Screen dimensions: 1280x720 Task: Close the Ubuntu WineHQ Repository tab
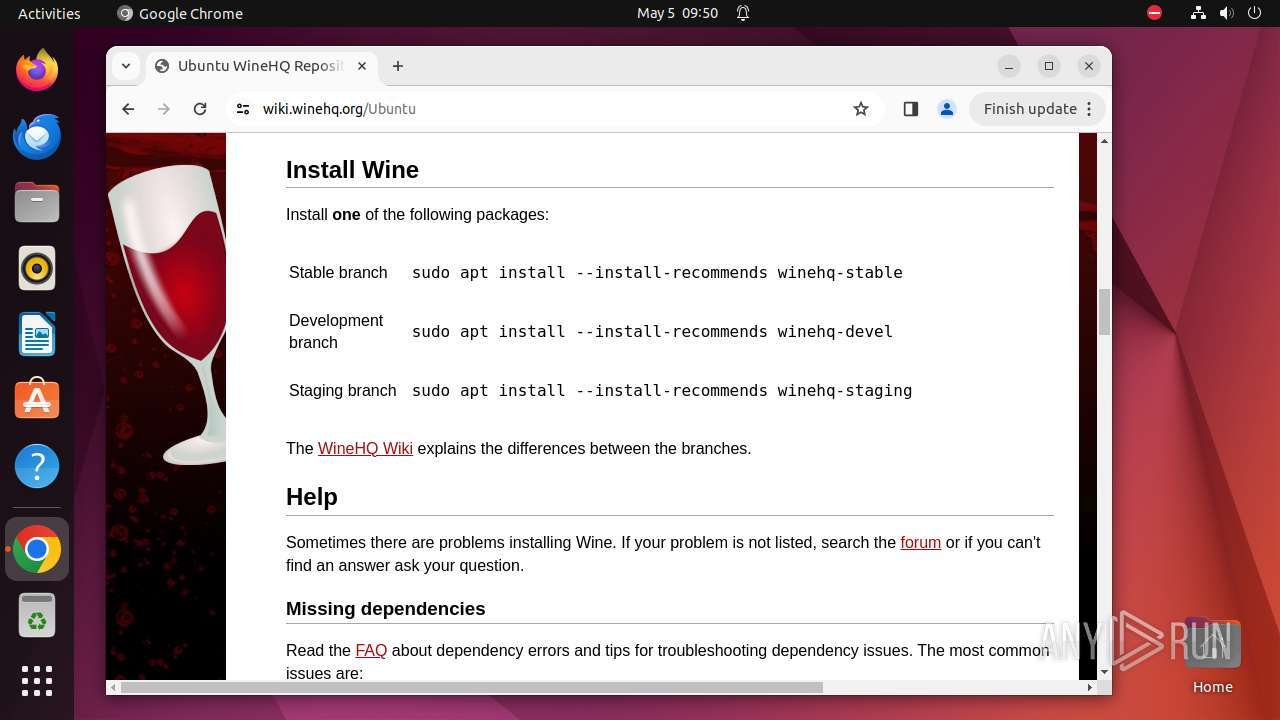pyautogui.click(x=362, y=66)
